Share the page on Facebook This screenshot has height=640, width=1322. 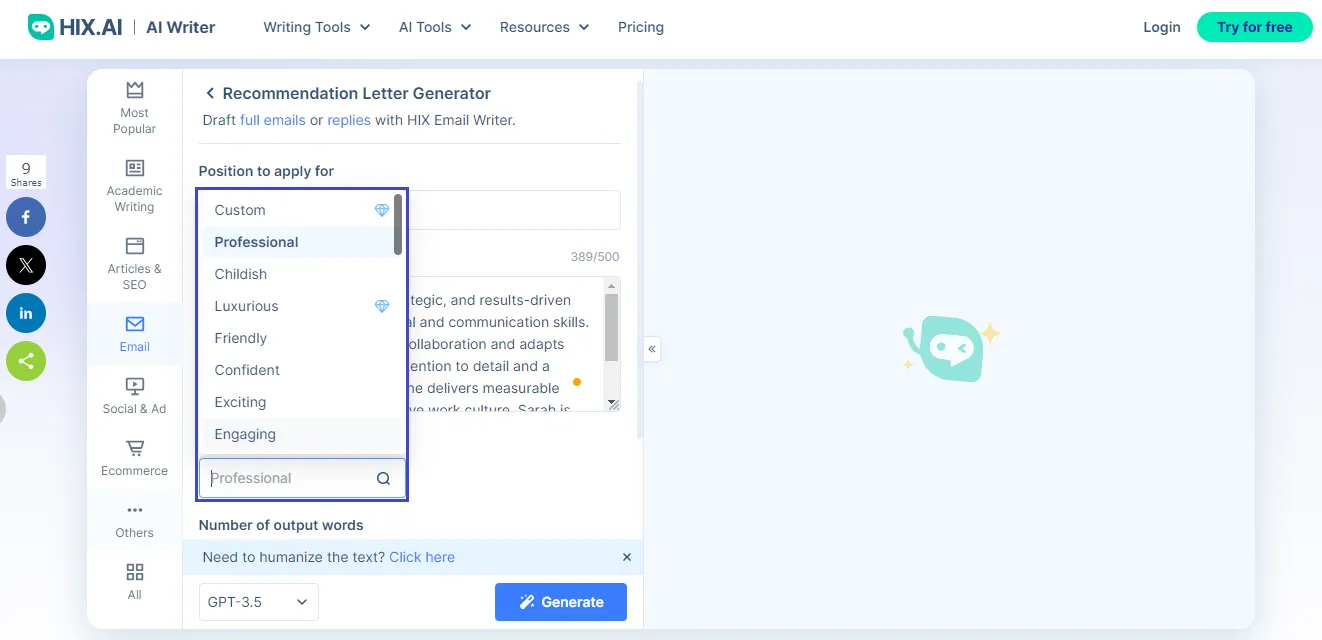point(26,217)
